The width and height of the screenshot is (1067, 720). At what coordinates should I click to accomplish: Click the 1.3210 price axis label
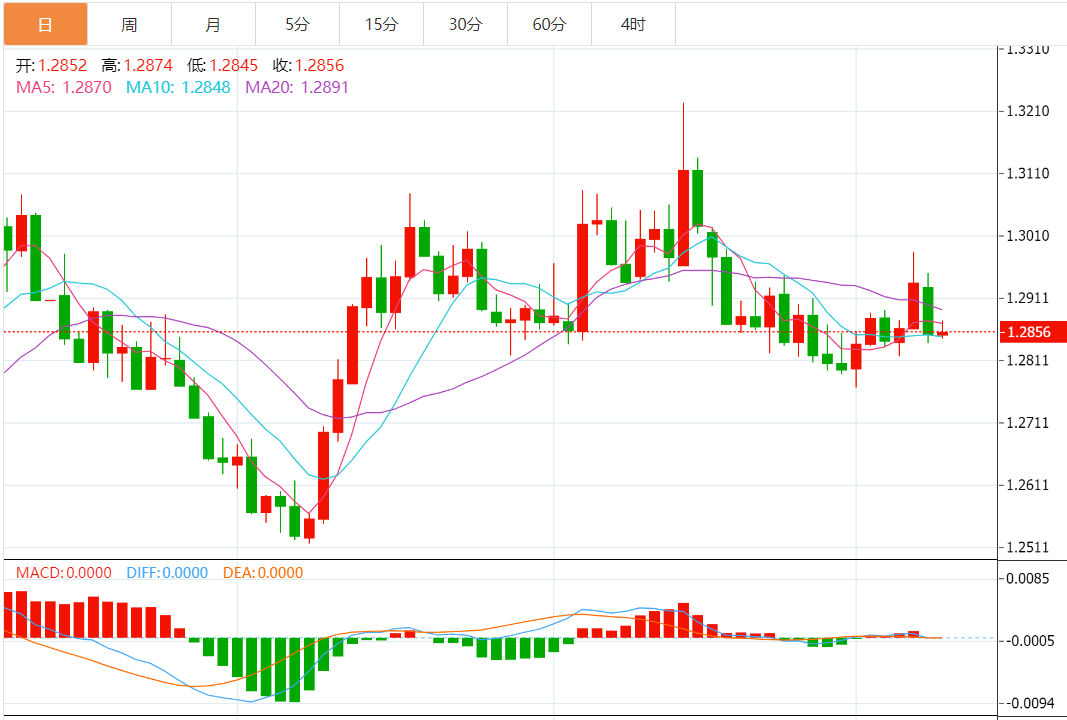tap(1028, 111)
